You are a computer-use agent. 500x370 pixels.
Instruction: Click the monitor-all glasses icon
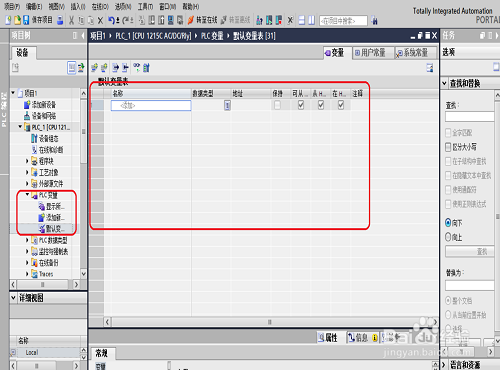(x=136, y=67)
